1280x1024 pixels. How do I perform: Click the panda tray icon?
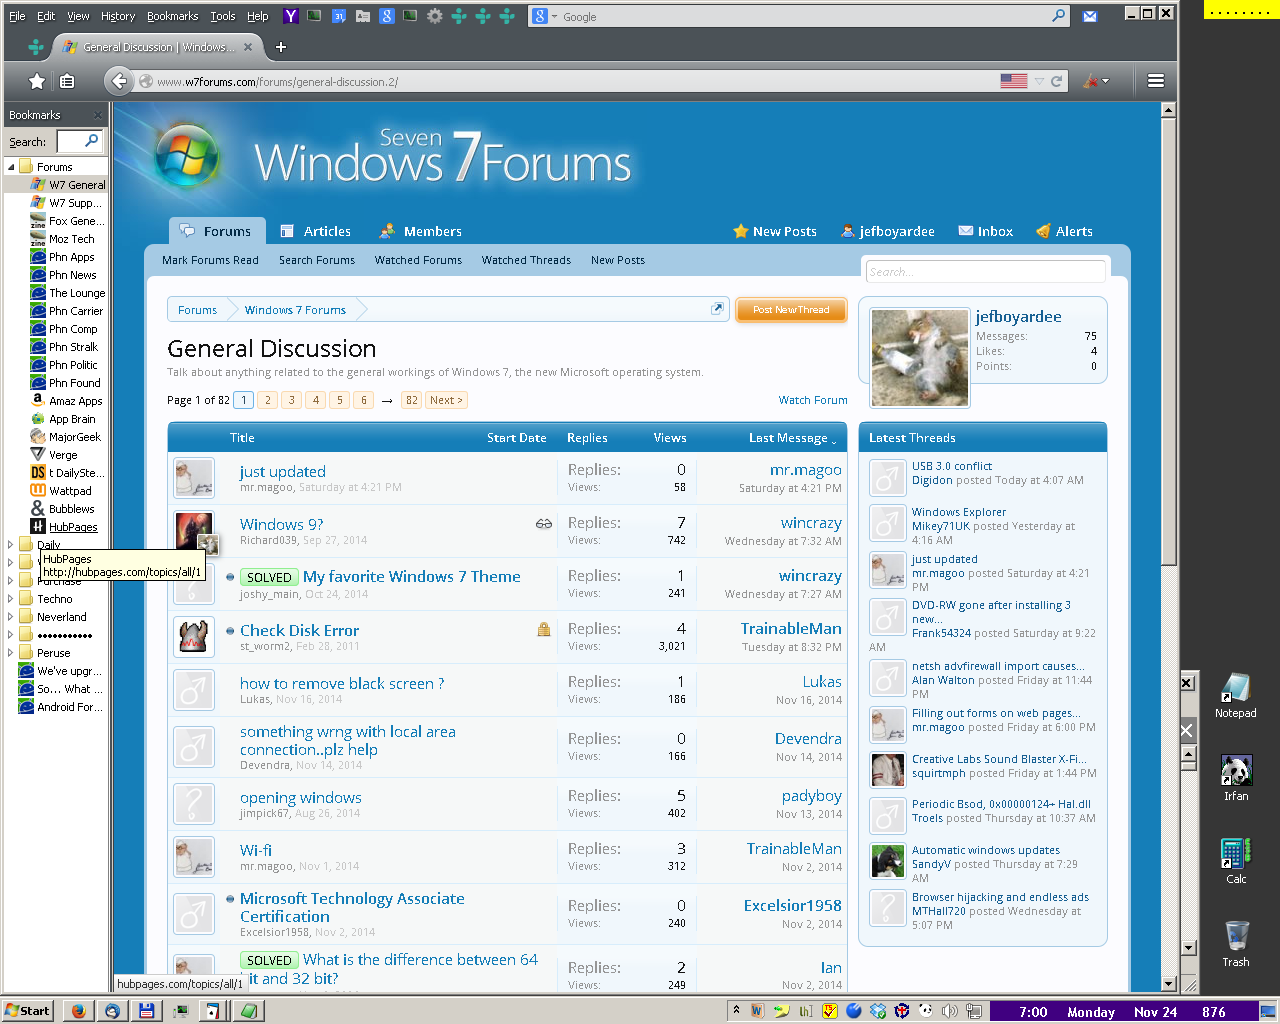(x=925, y=1011)
